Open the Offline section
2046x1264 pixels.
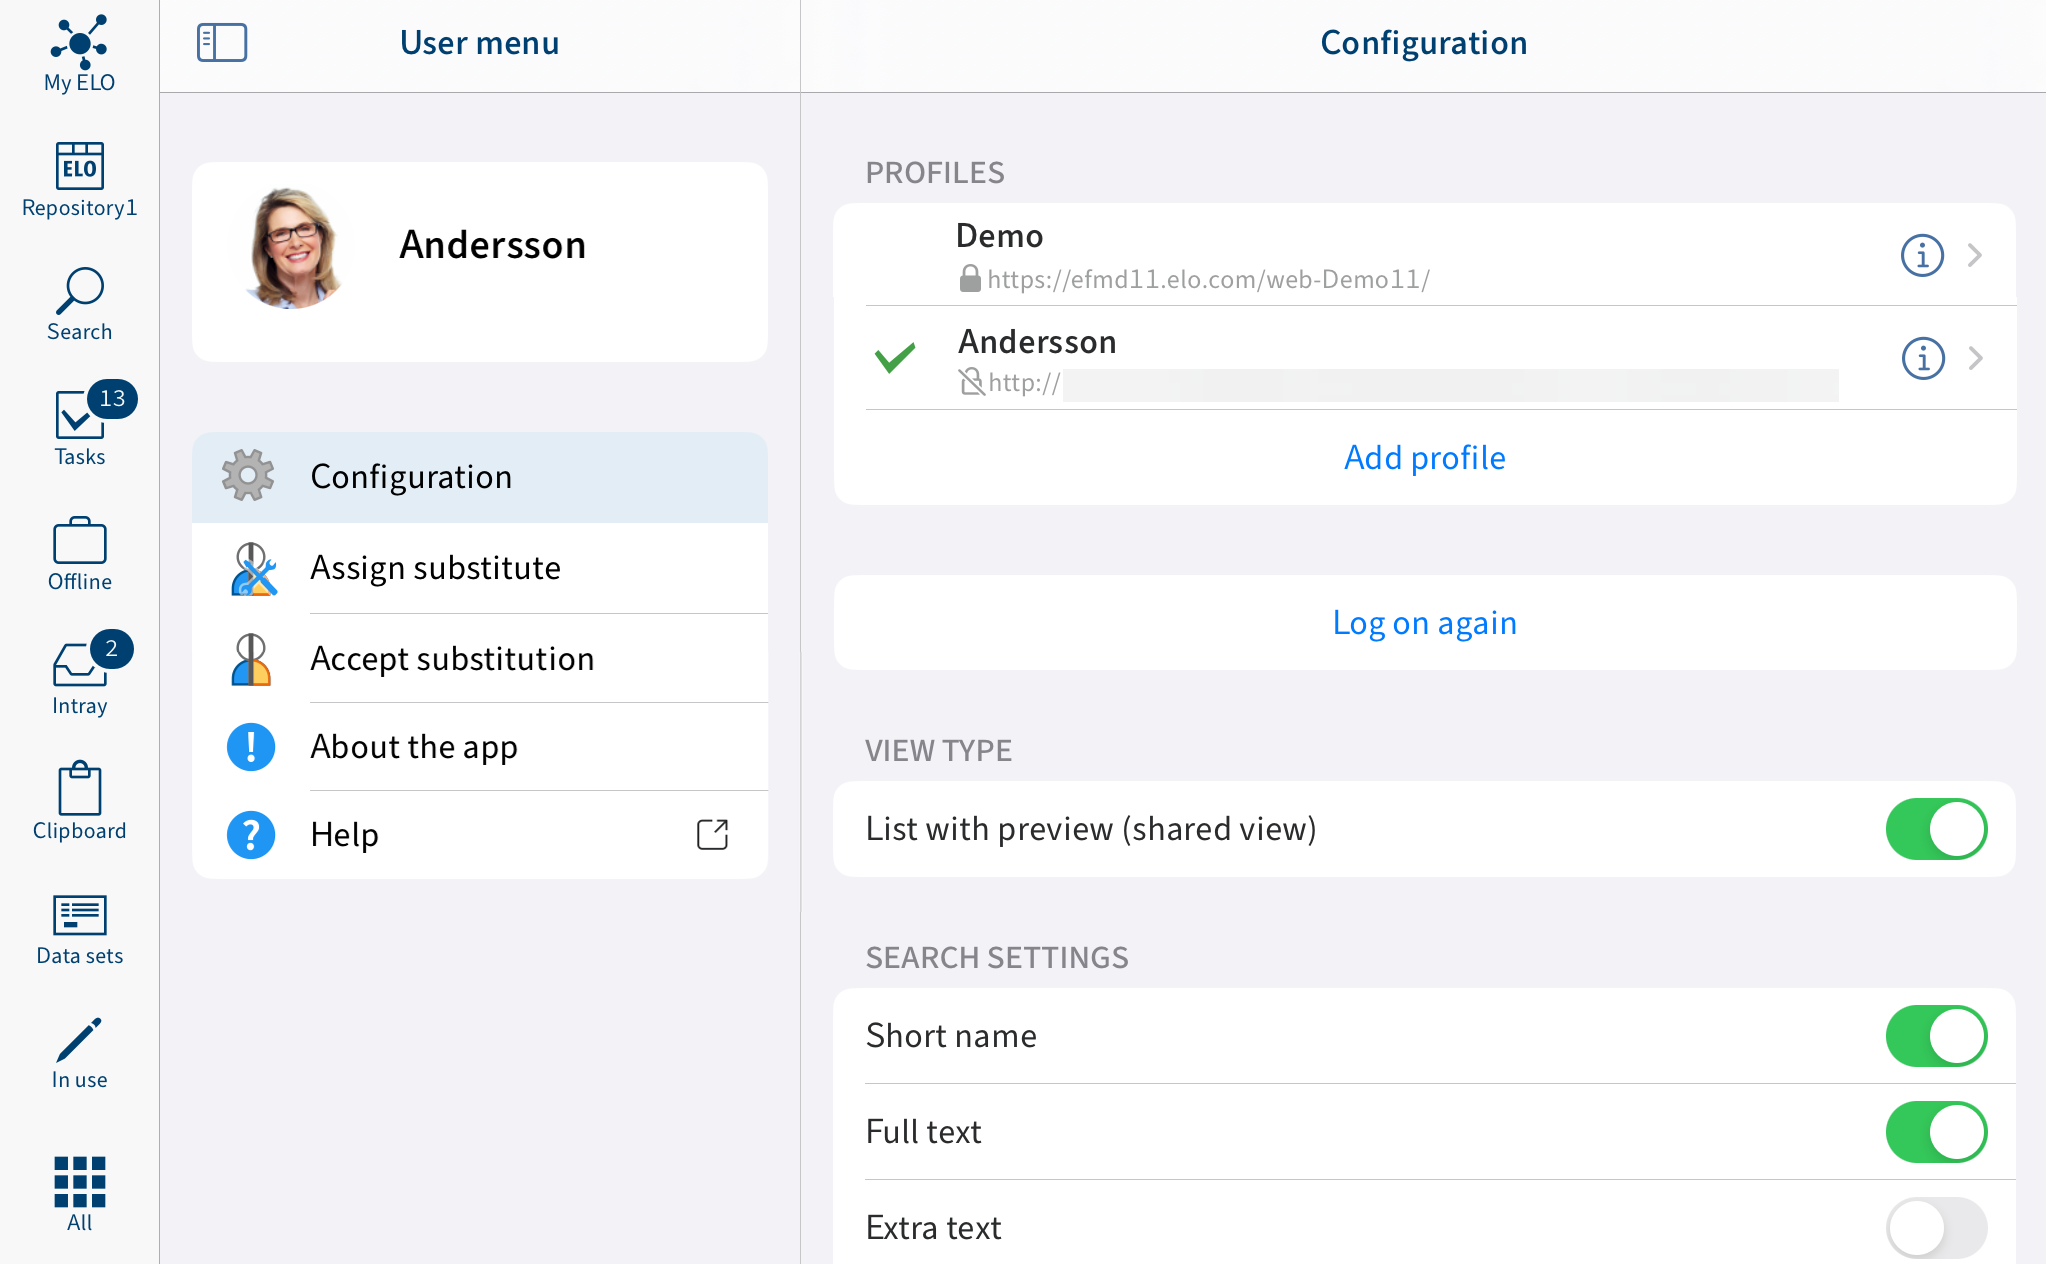coord(77,555)
